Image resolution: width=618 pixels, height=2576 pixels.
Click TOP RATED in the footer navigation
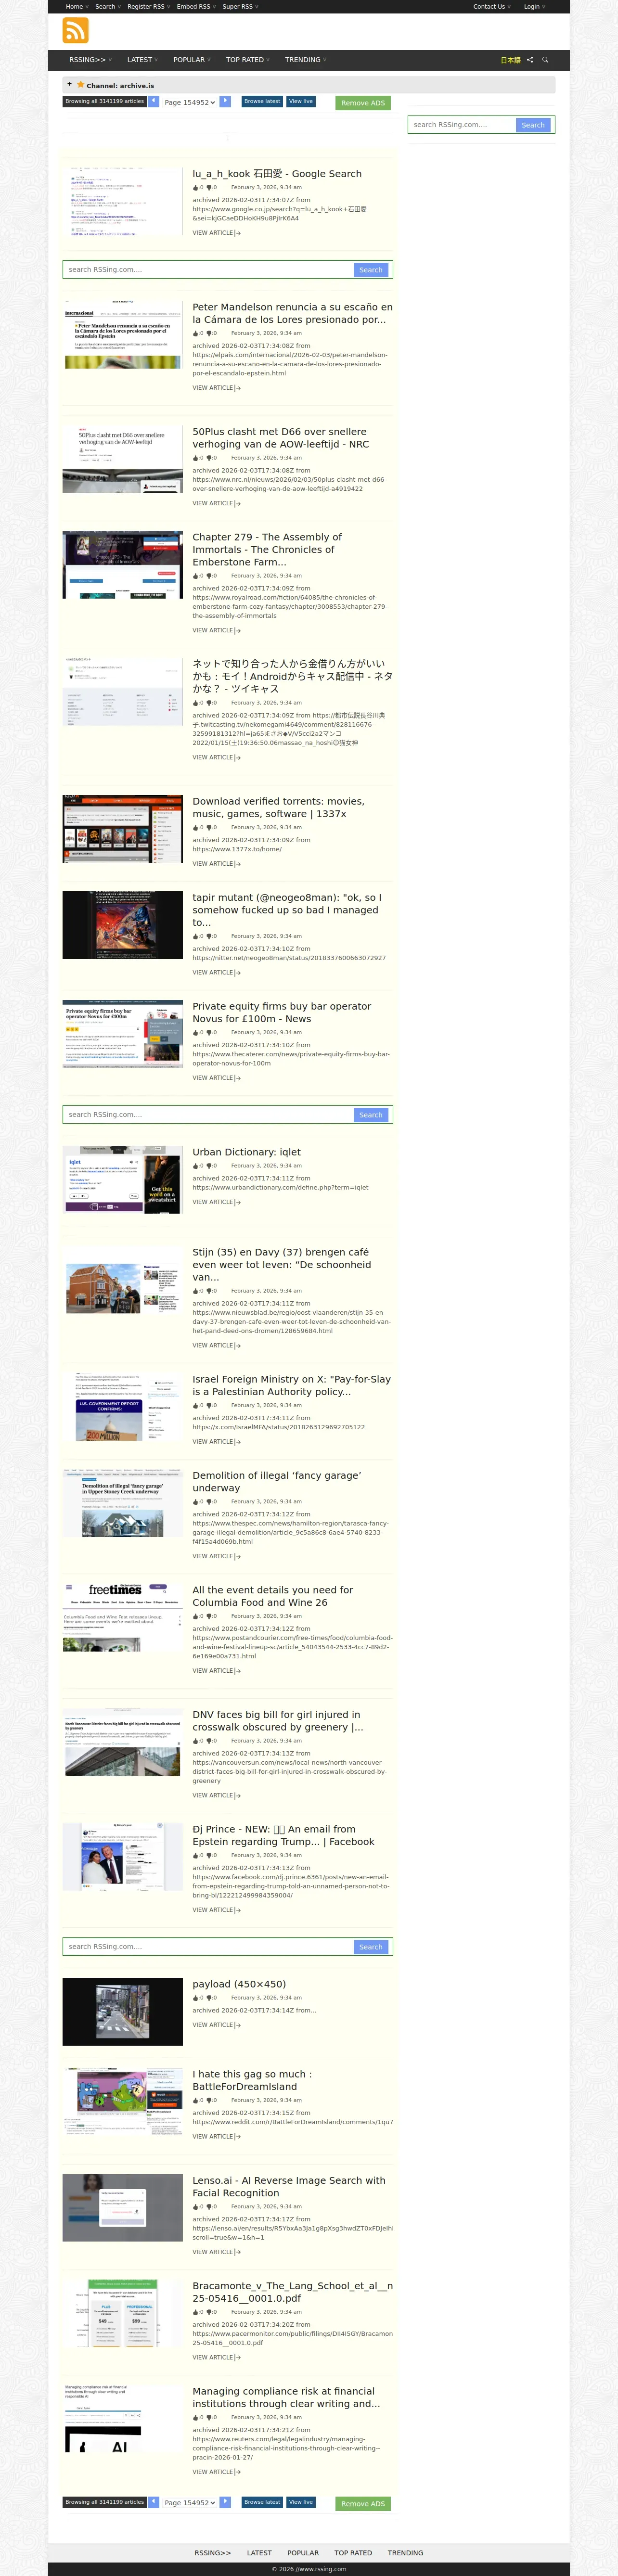point(353,2553)
